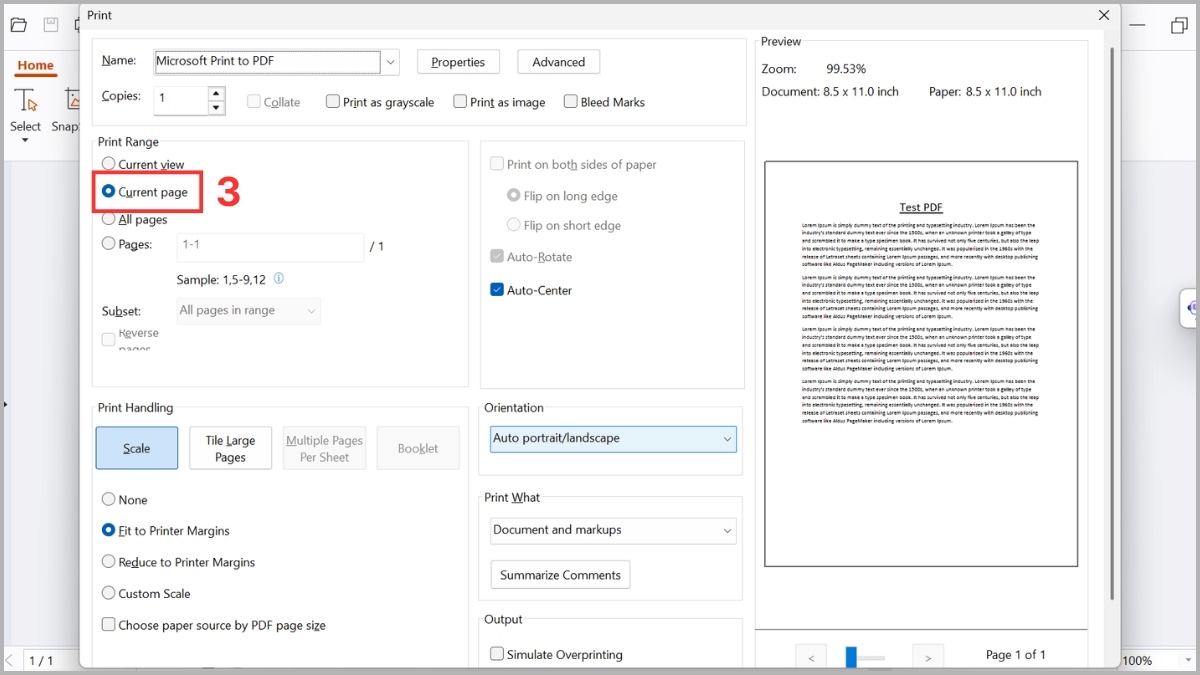1200x675 pixels.
Task: Disable the Auto-Center checkbox
Action: coord(496,289)
